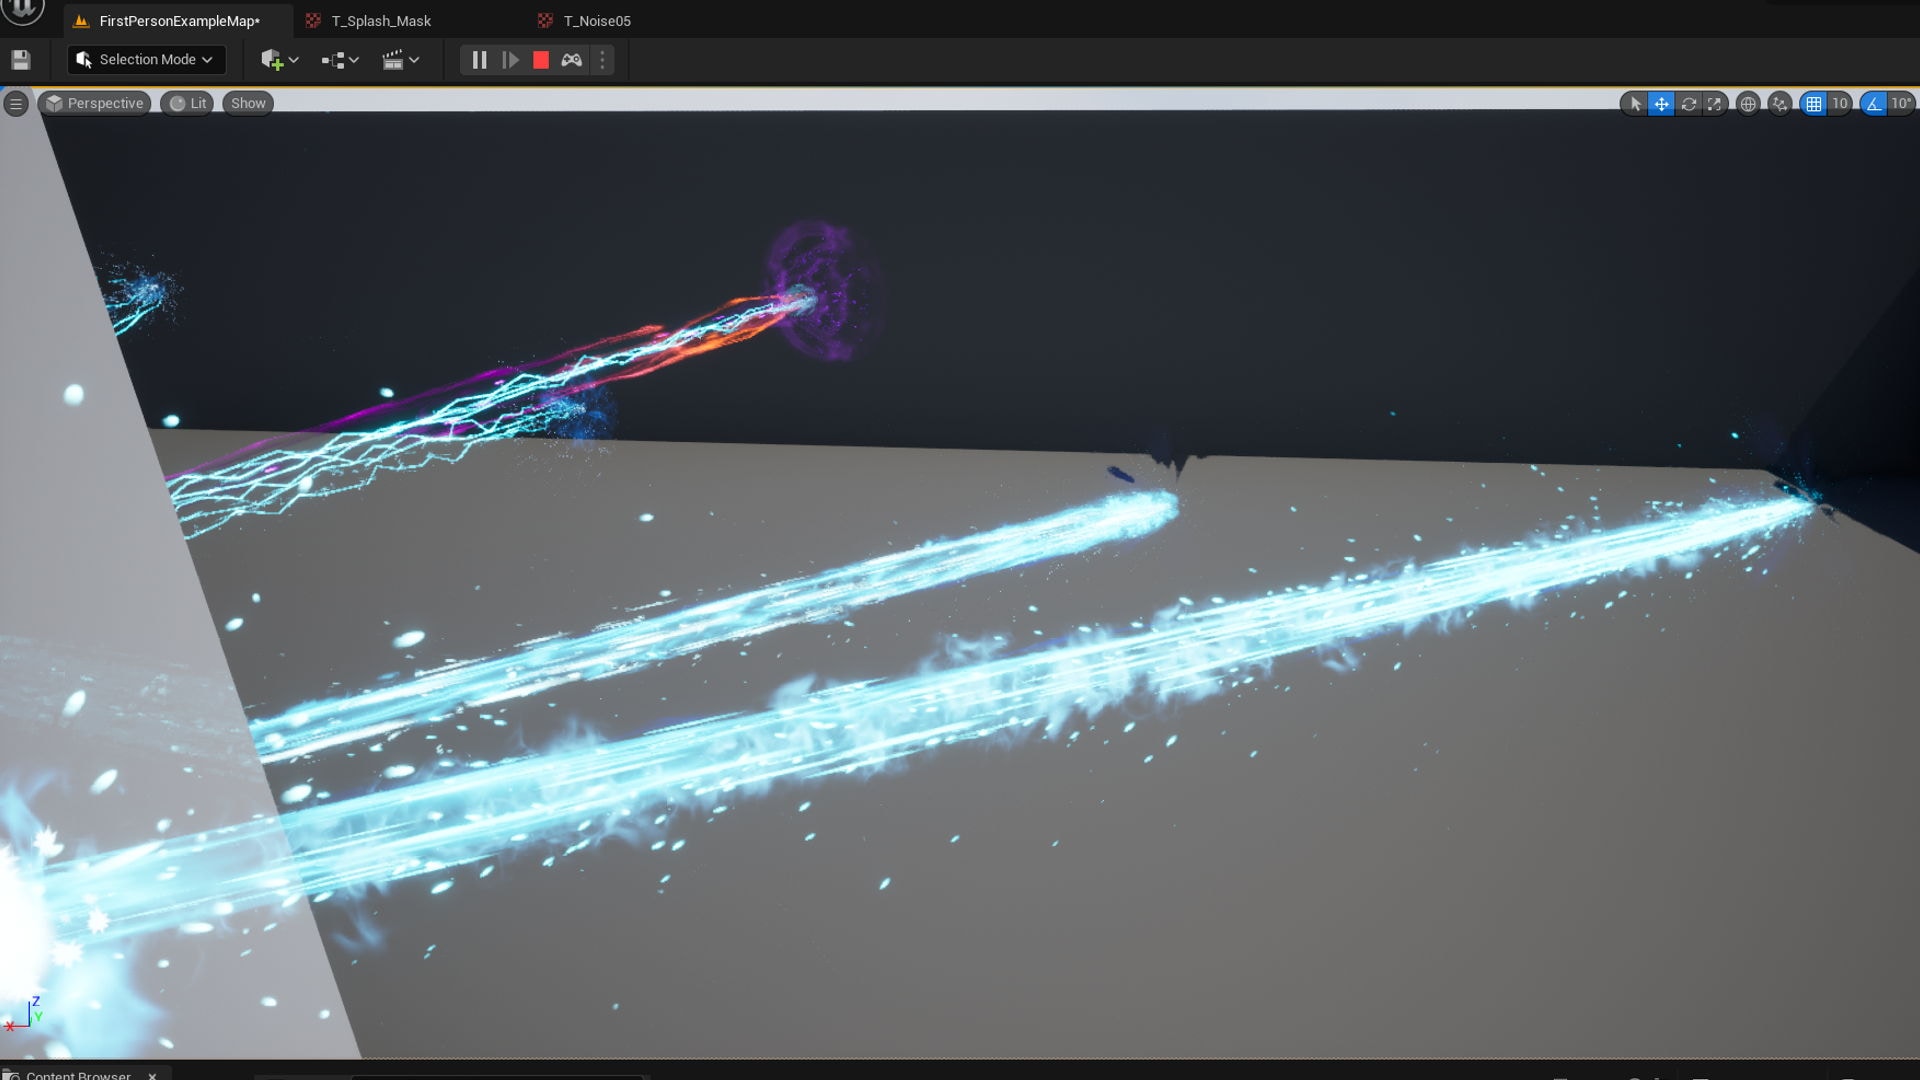Pause the play-in-editor session
Image resolution: width=1920 pixels, height=1080 pixels.
click(479, 59)
